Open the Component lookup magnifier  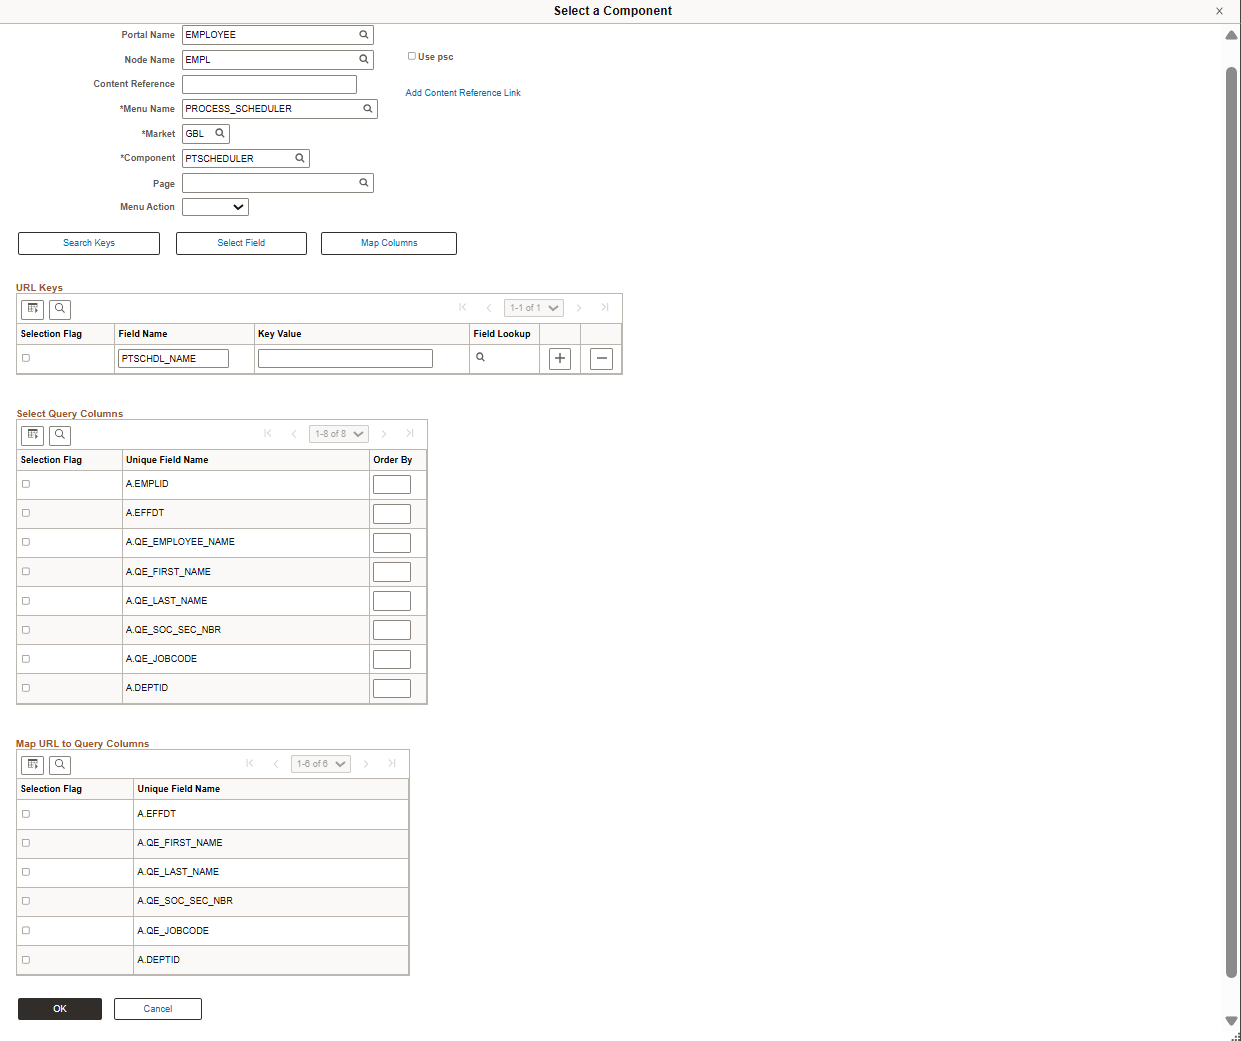pyautogui.click(x=299, y=157)
